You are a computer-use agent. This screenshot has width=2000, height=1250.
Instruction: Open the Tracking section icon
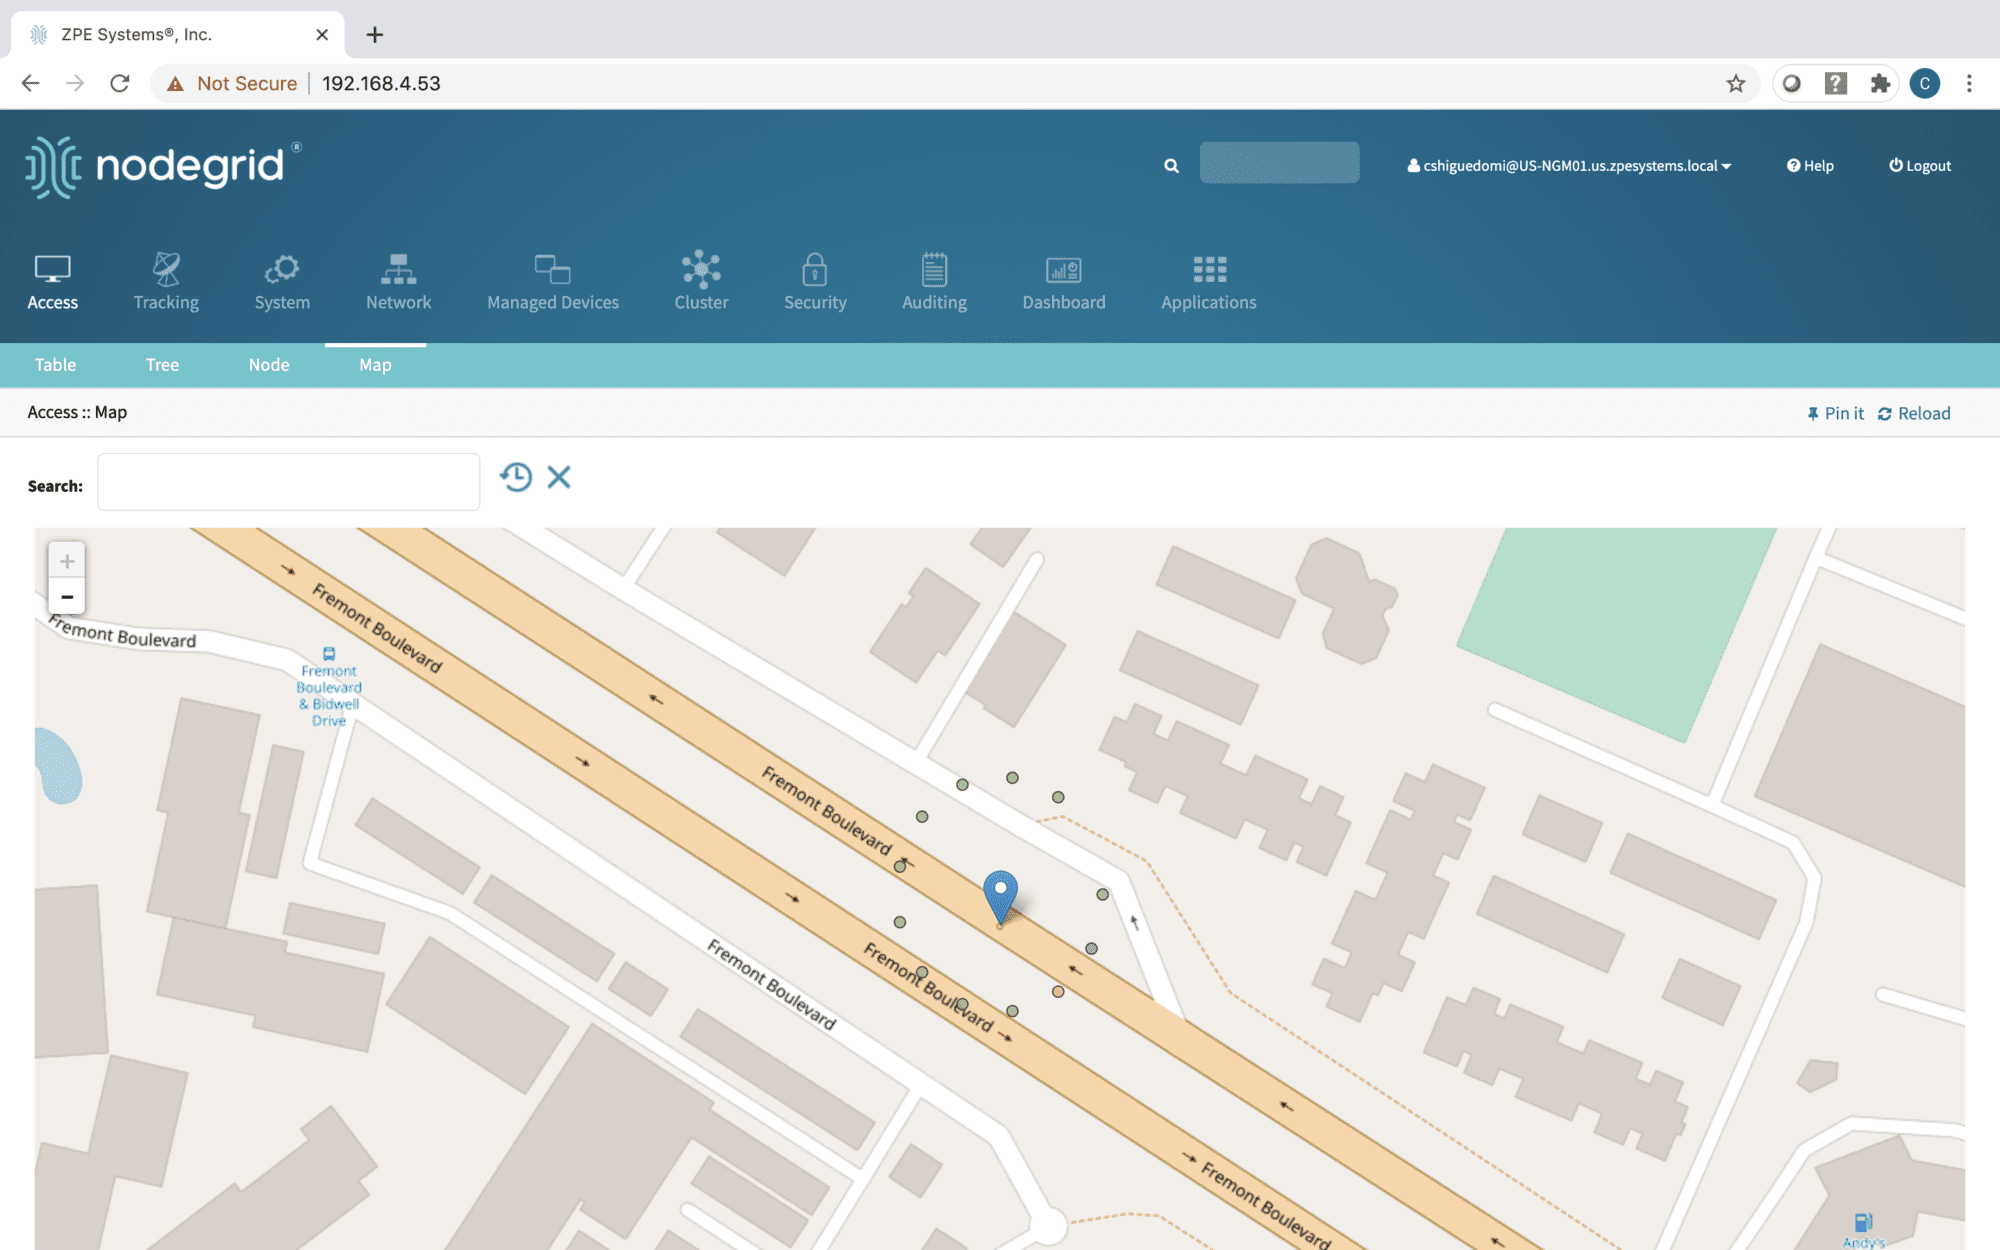166,269
